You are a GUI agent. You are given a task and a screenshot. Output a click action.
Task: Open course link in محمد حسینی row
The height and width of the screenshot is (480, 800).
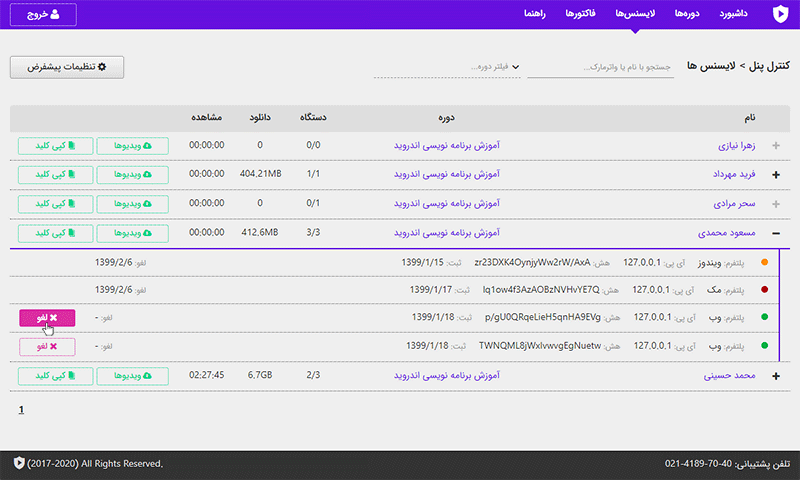[x=446, y=375]
